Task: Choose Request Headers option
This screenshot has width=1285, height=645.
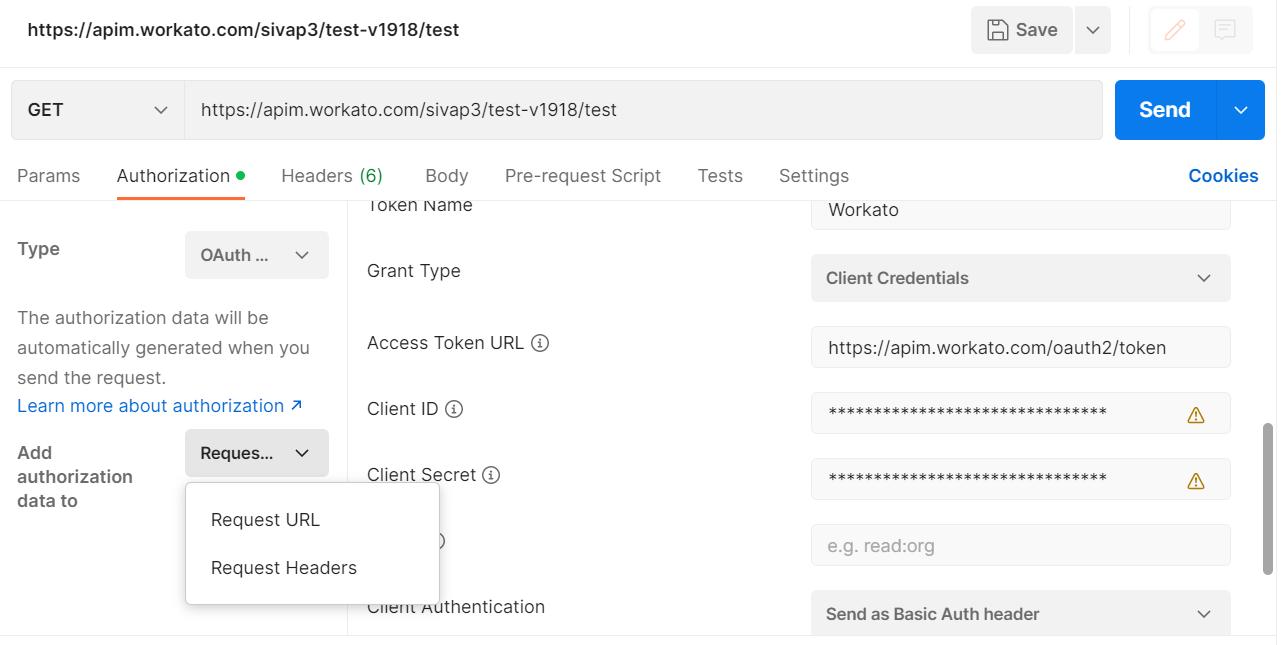Action: tap(283, 568)
